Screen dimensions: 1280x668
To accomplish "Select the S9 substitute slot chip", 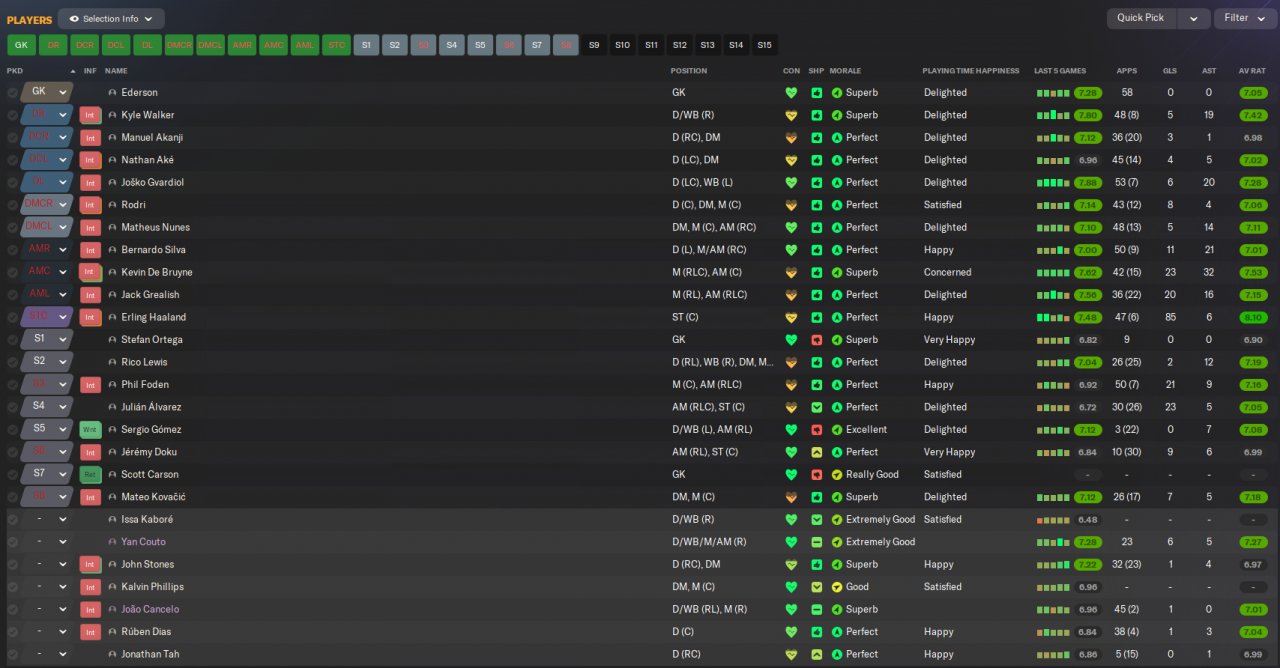I will [x=594, y=45].
